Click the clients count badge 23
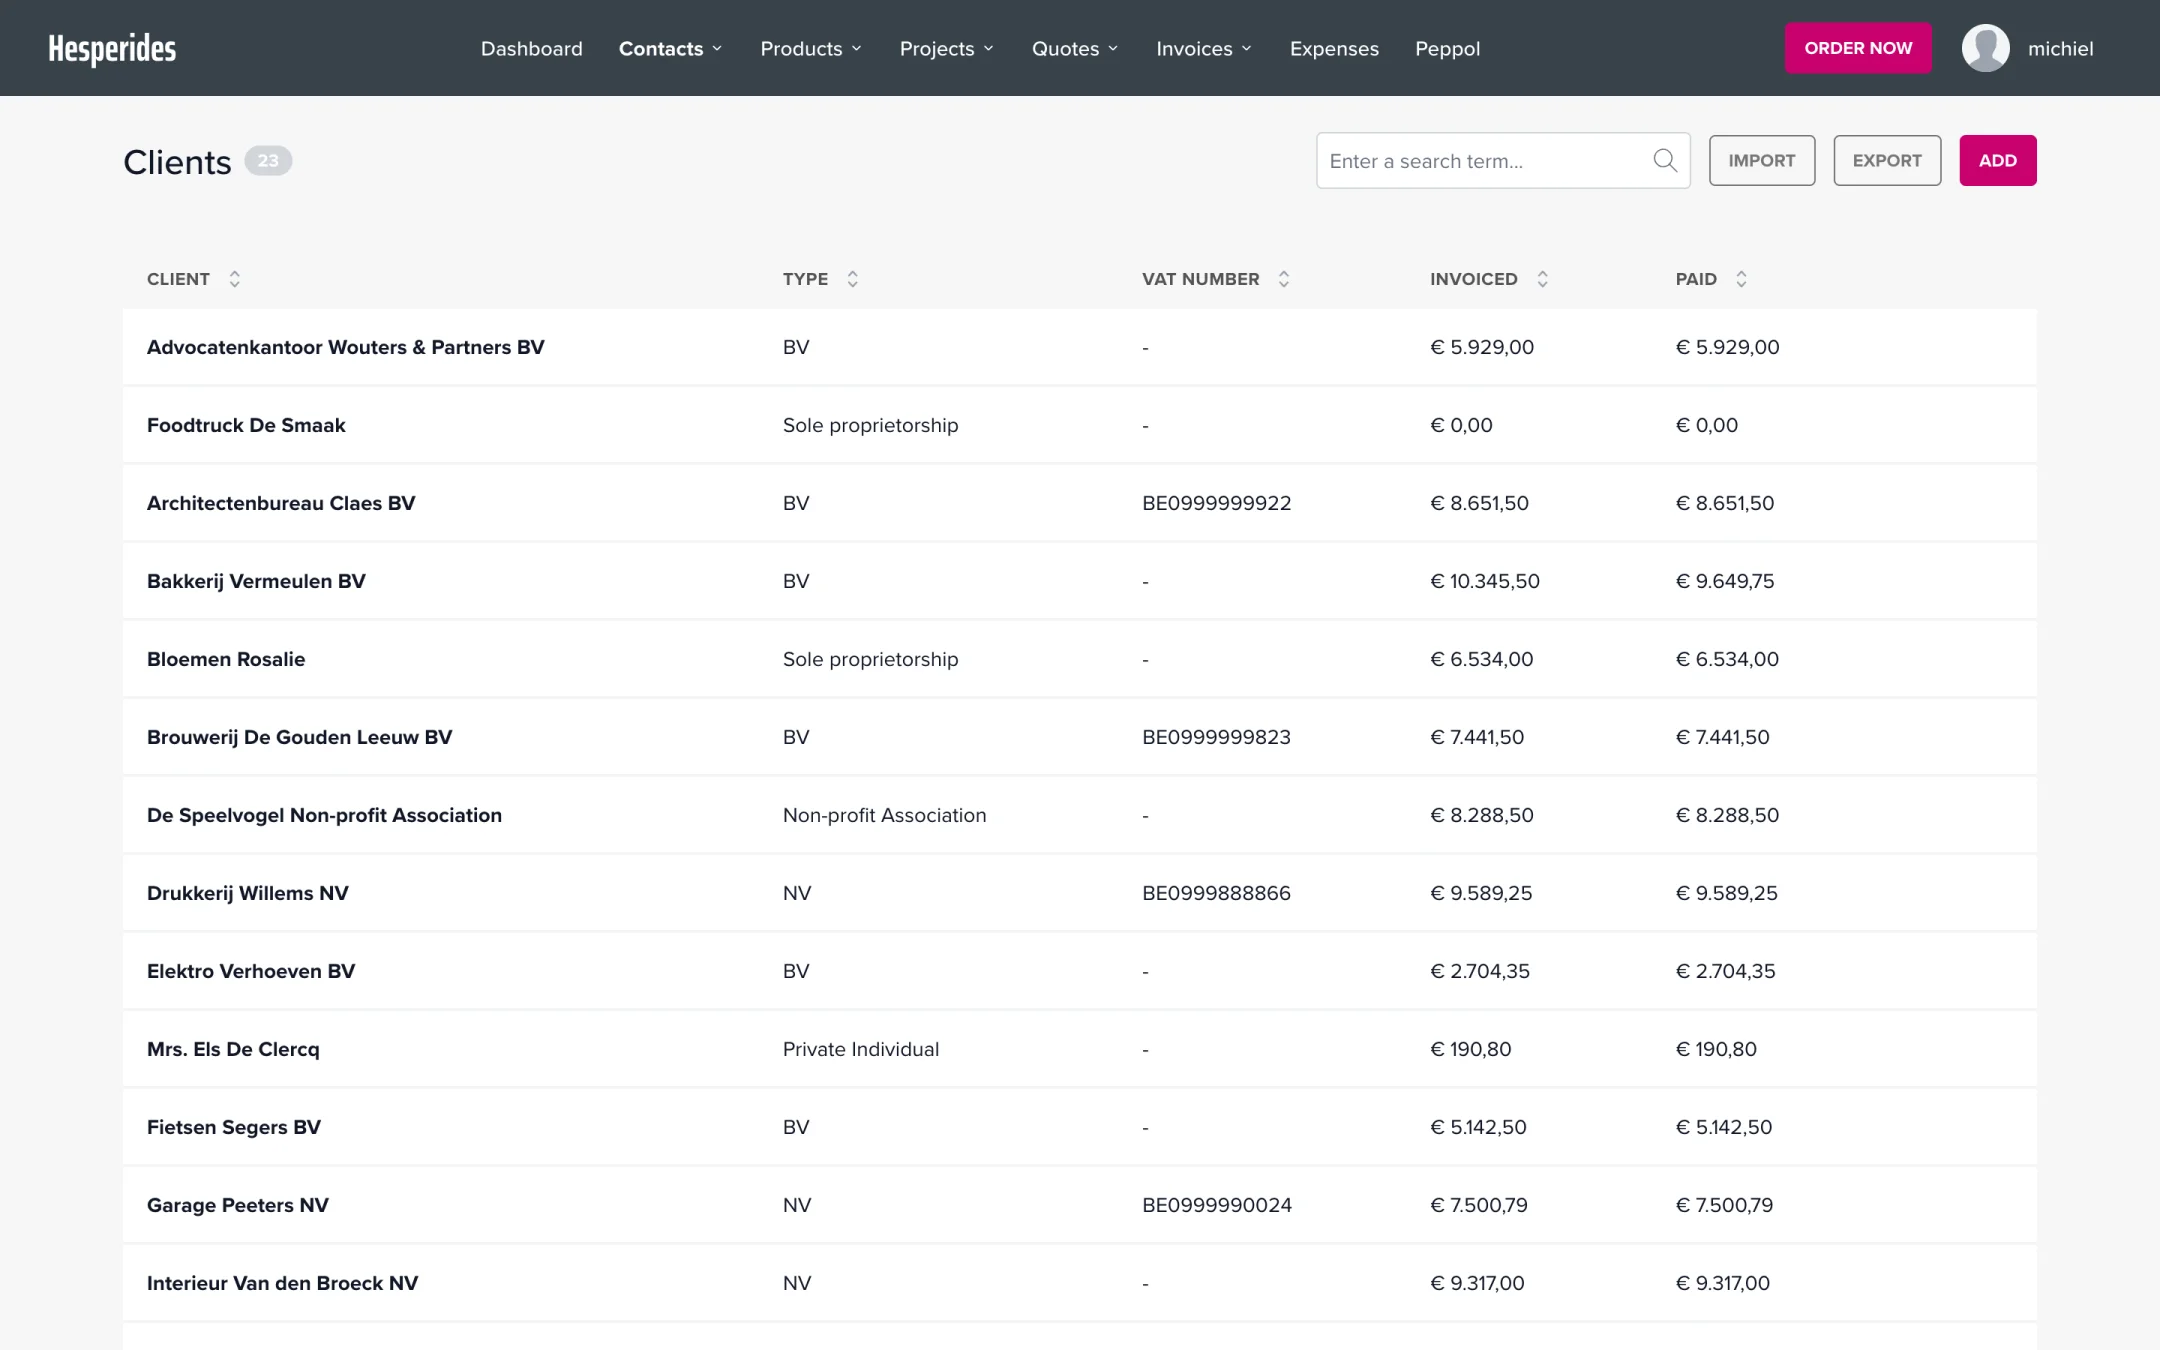 coord(268,160)
